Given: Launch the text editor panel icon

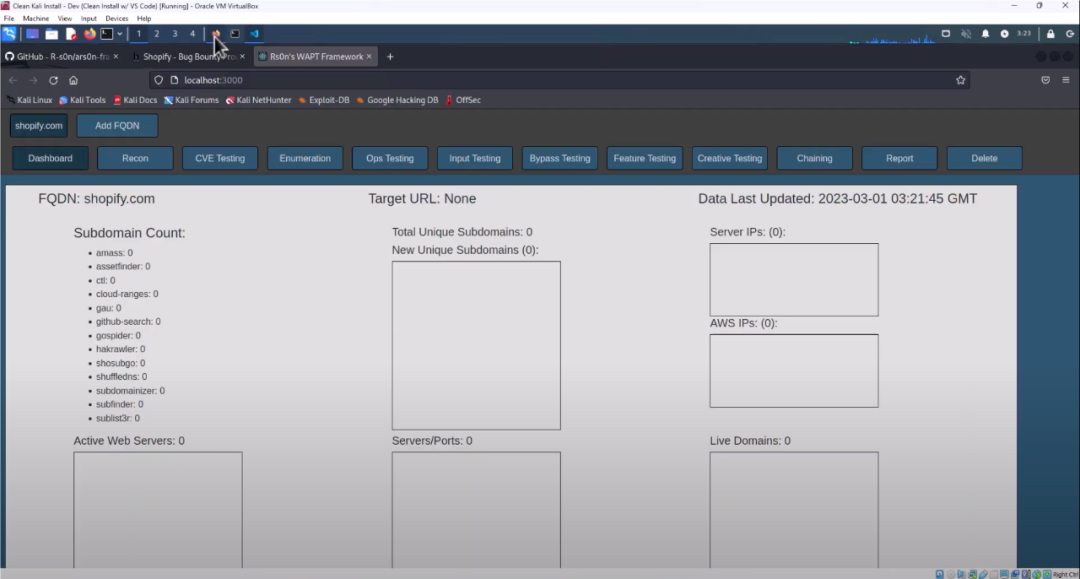Looking at the screenshot, I should point(71,34).
